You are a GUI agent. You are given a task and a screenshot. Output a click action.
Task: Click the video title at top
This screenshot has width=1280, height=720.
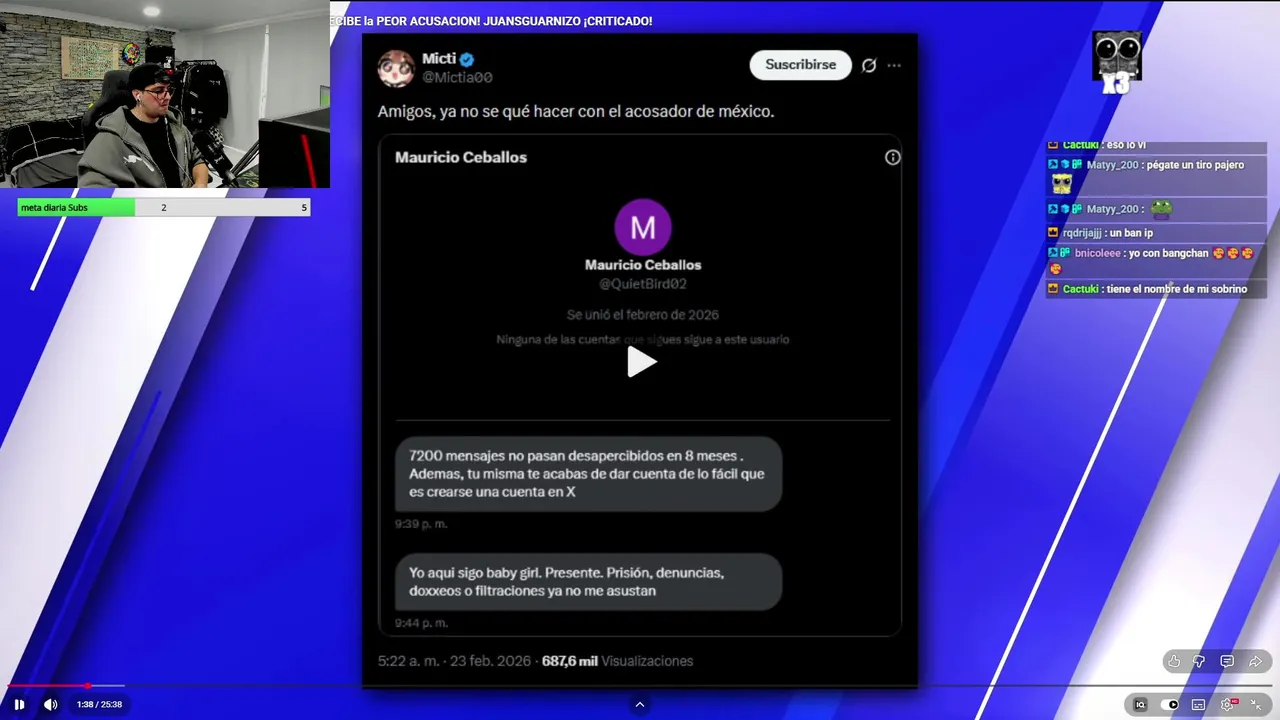(492, 21)
